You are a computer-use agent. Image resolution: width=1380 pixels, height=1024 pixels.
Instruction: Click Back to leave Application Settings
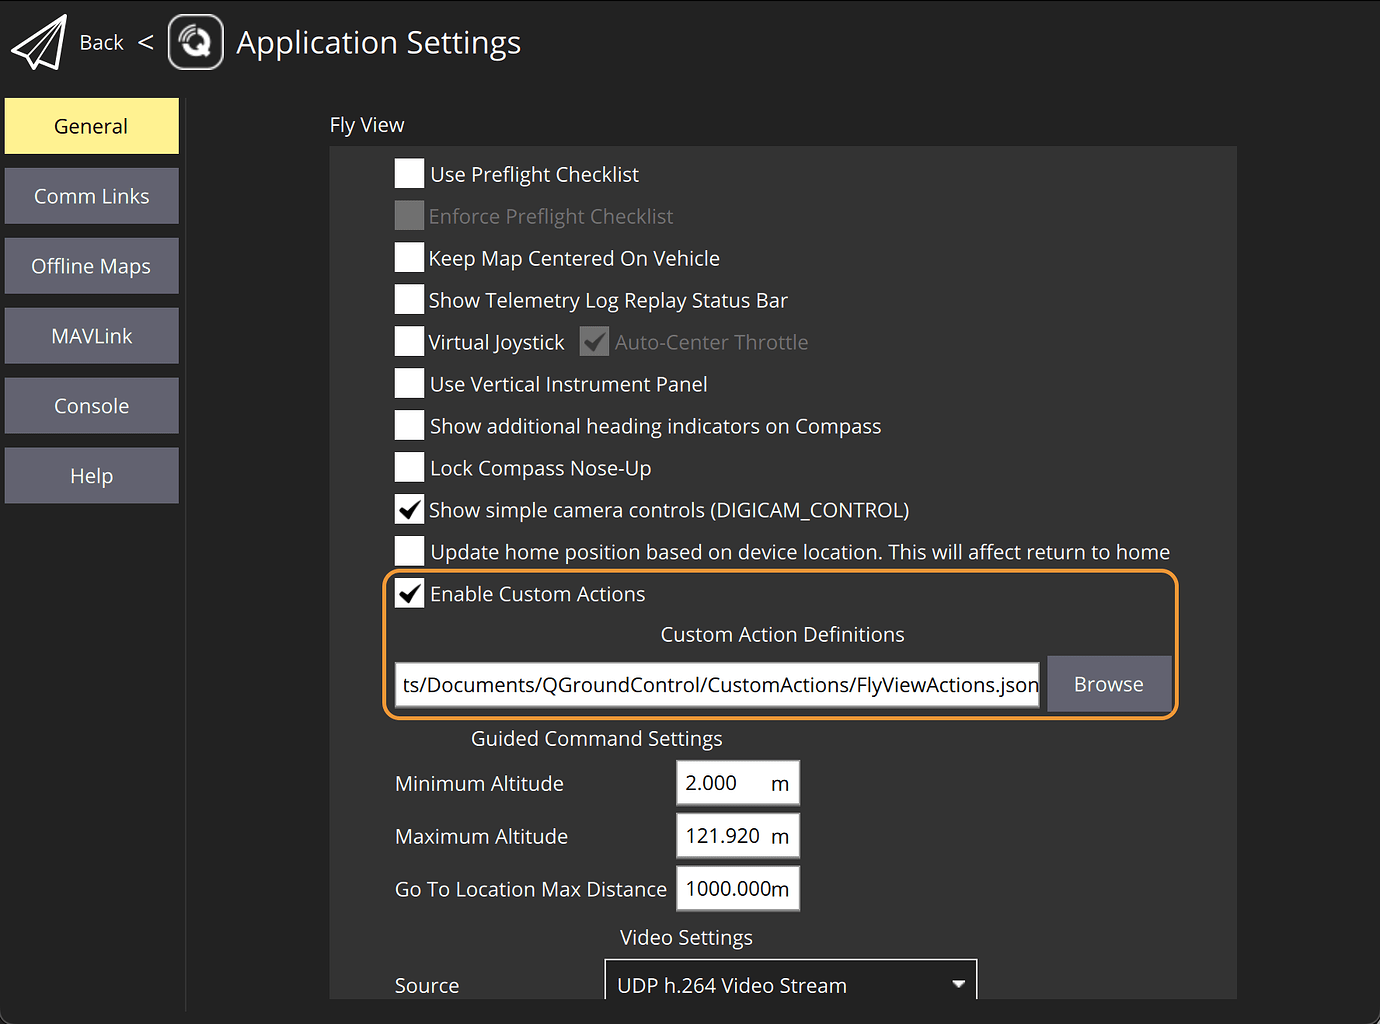point(101,42)
